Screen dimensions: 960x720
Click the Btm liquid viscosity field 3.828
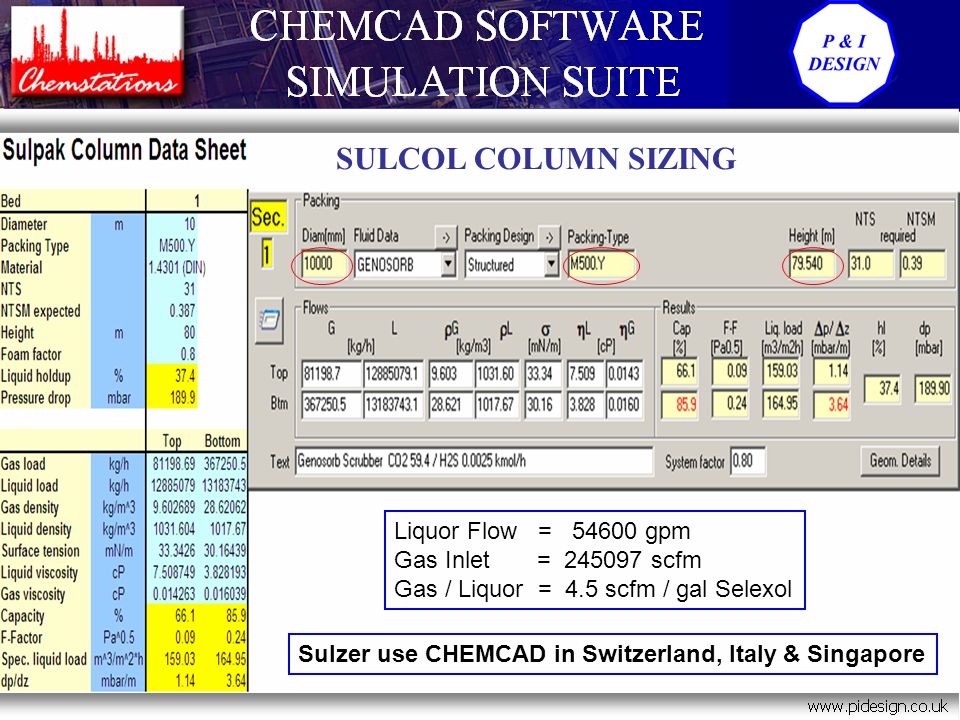[x=585, y=405]
